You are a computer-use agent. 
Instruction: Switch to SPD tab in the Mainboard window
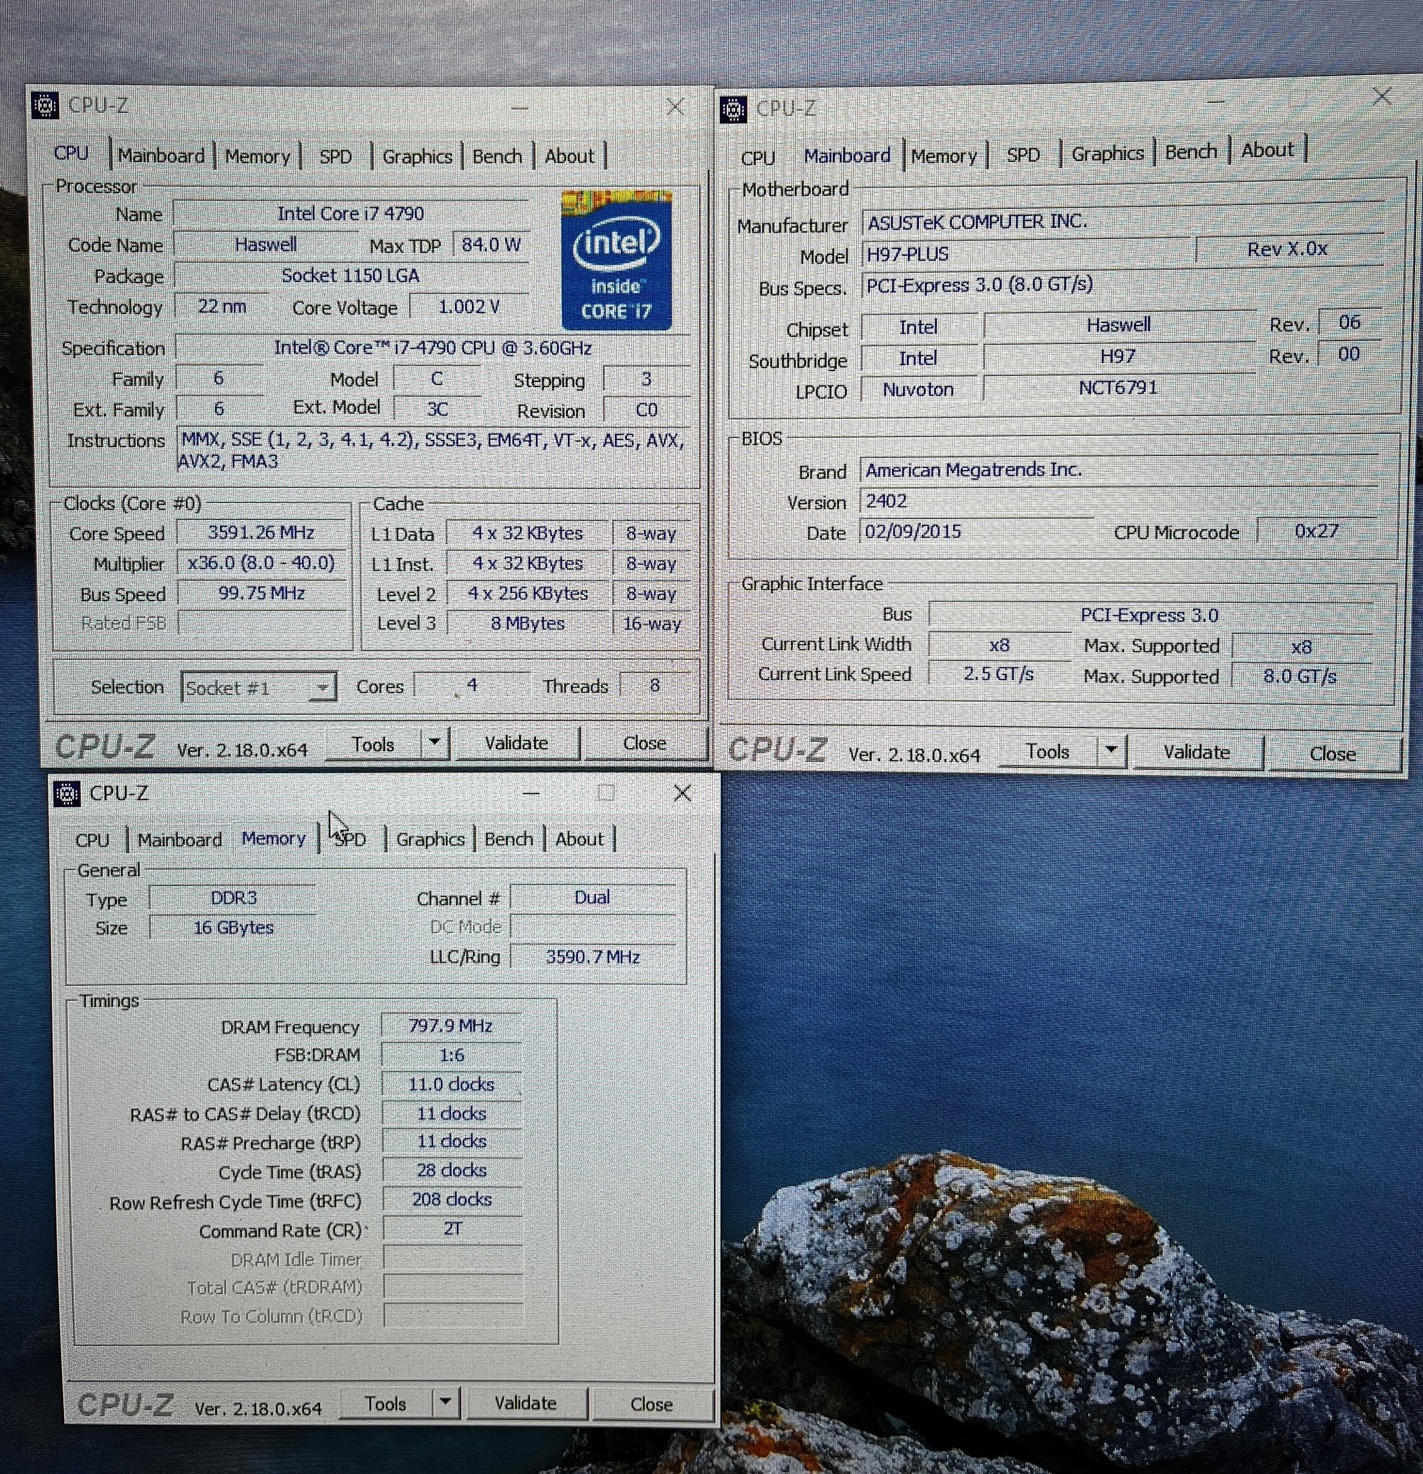(x=1023, y=155)
